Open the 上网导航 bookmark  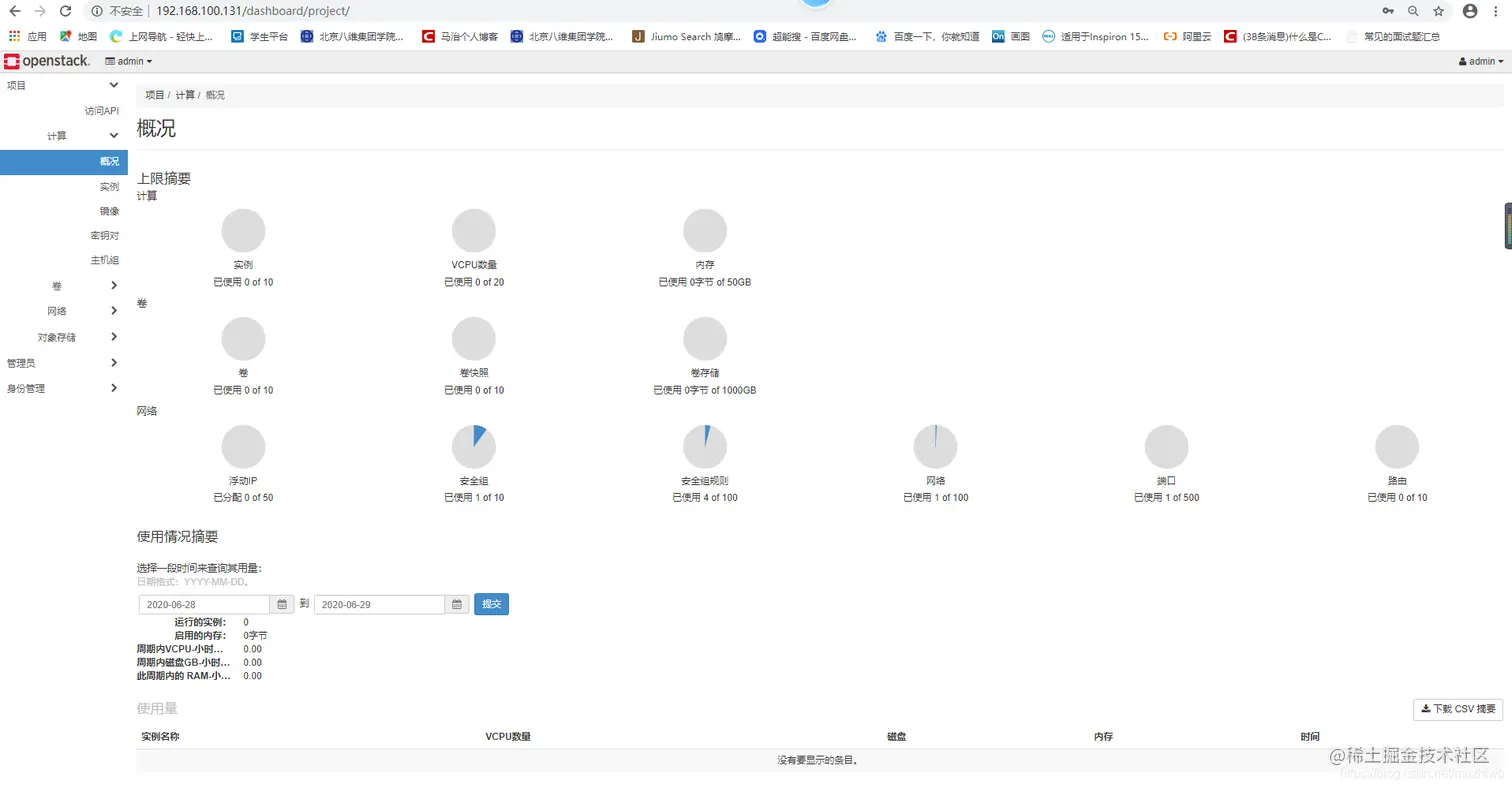161,36
